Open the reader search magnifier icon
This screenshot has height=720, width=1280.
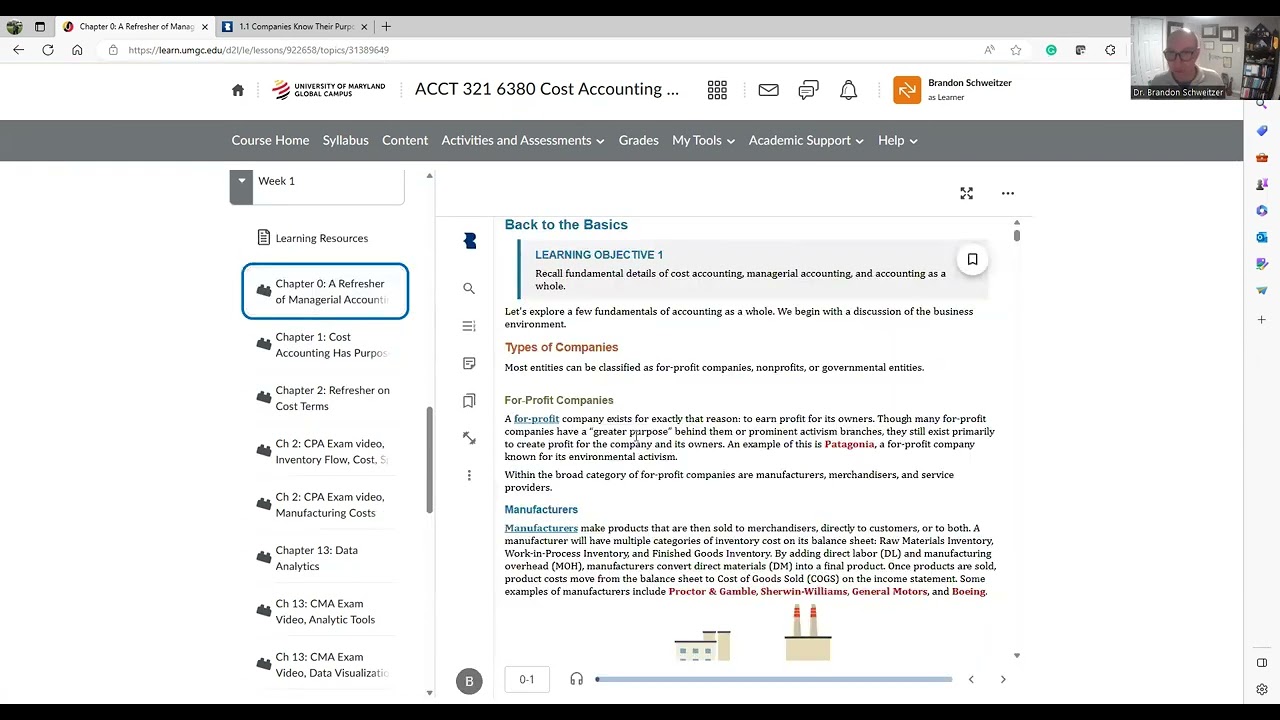point(469,288)
